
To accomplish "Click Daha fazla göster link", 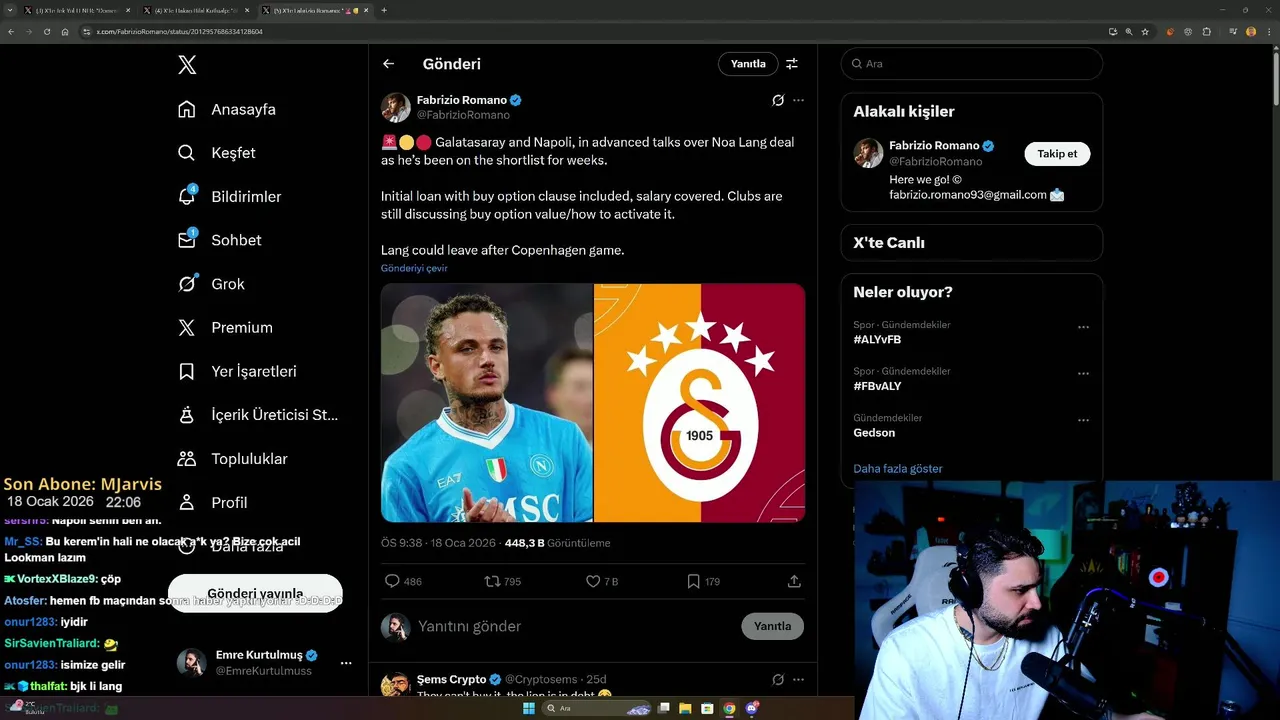I will (x=898, y=468).
